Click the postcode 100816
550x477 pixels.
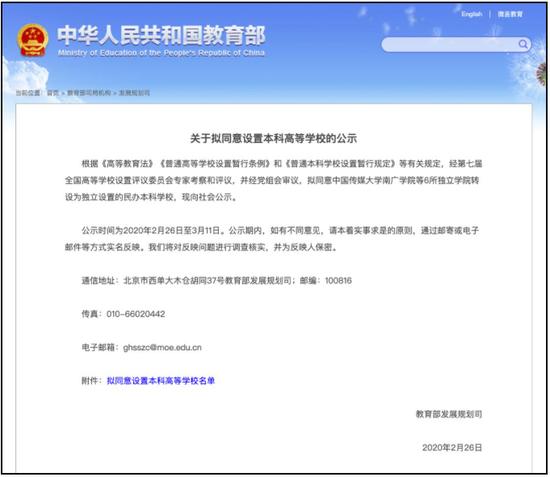(338, 281)
